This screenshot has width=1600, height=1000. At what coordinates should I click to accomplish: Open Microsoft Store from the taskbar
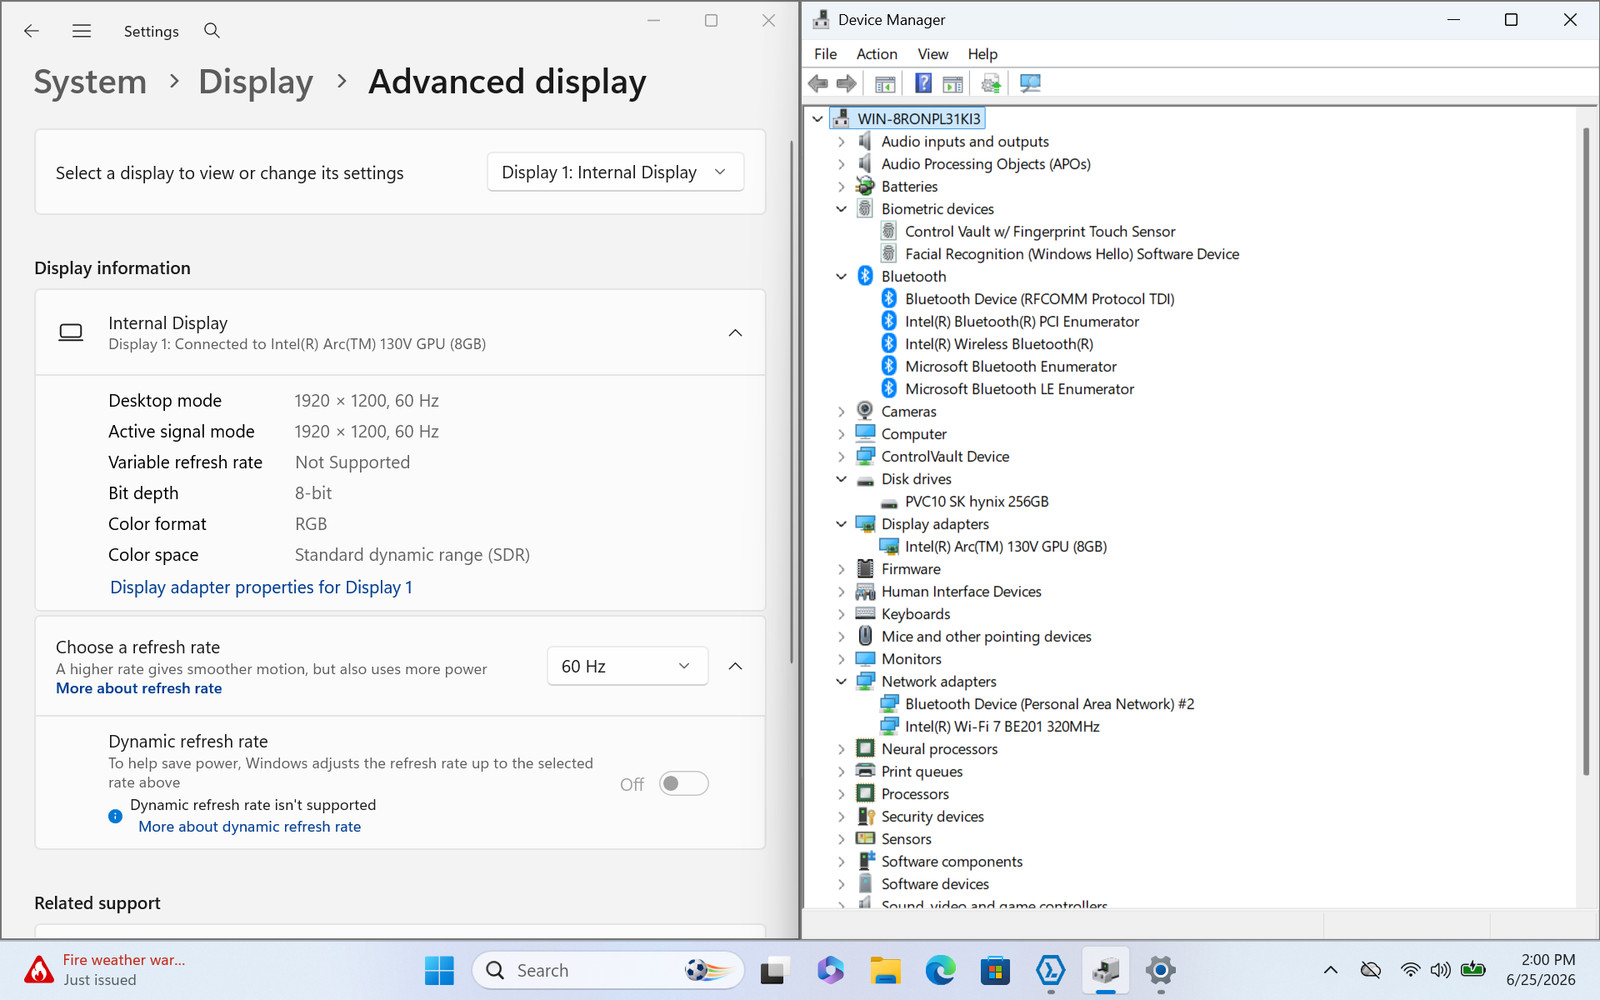point(995,970)
